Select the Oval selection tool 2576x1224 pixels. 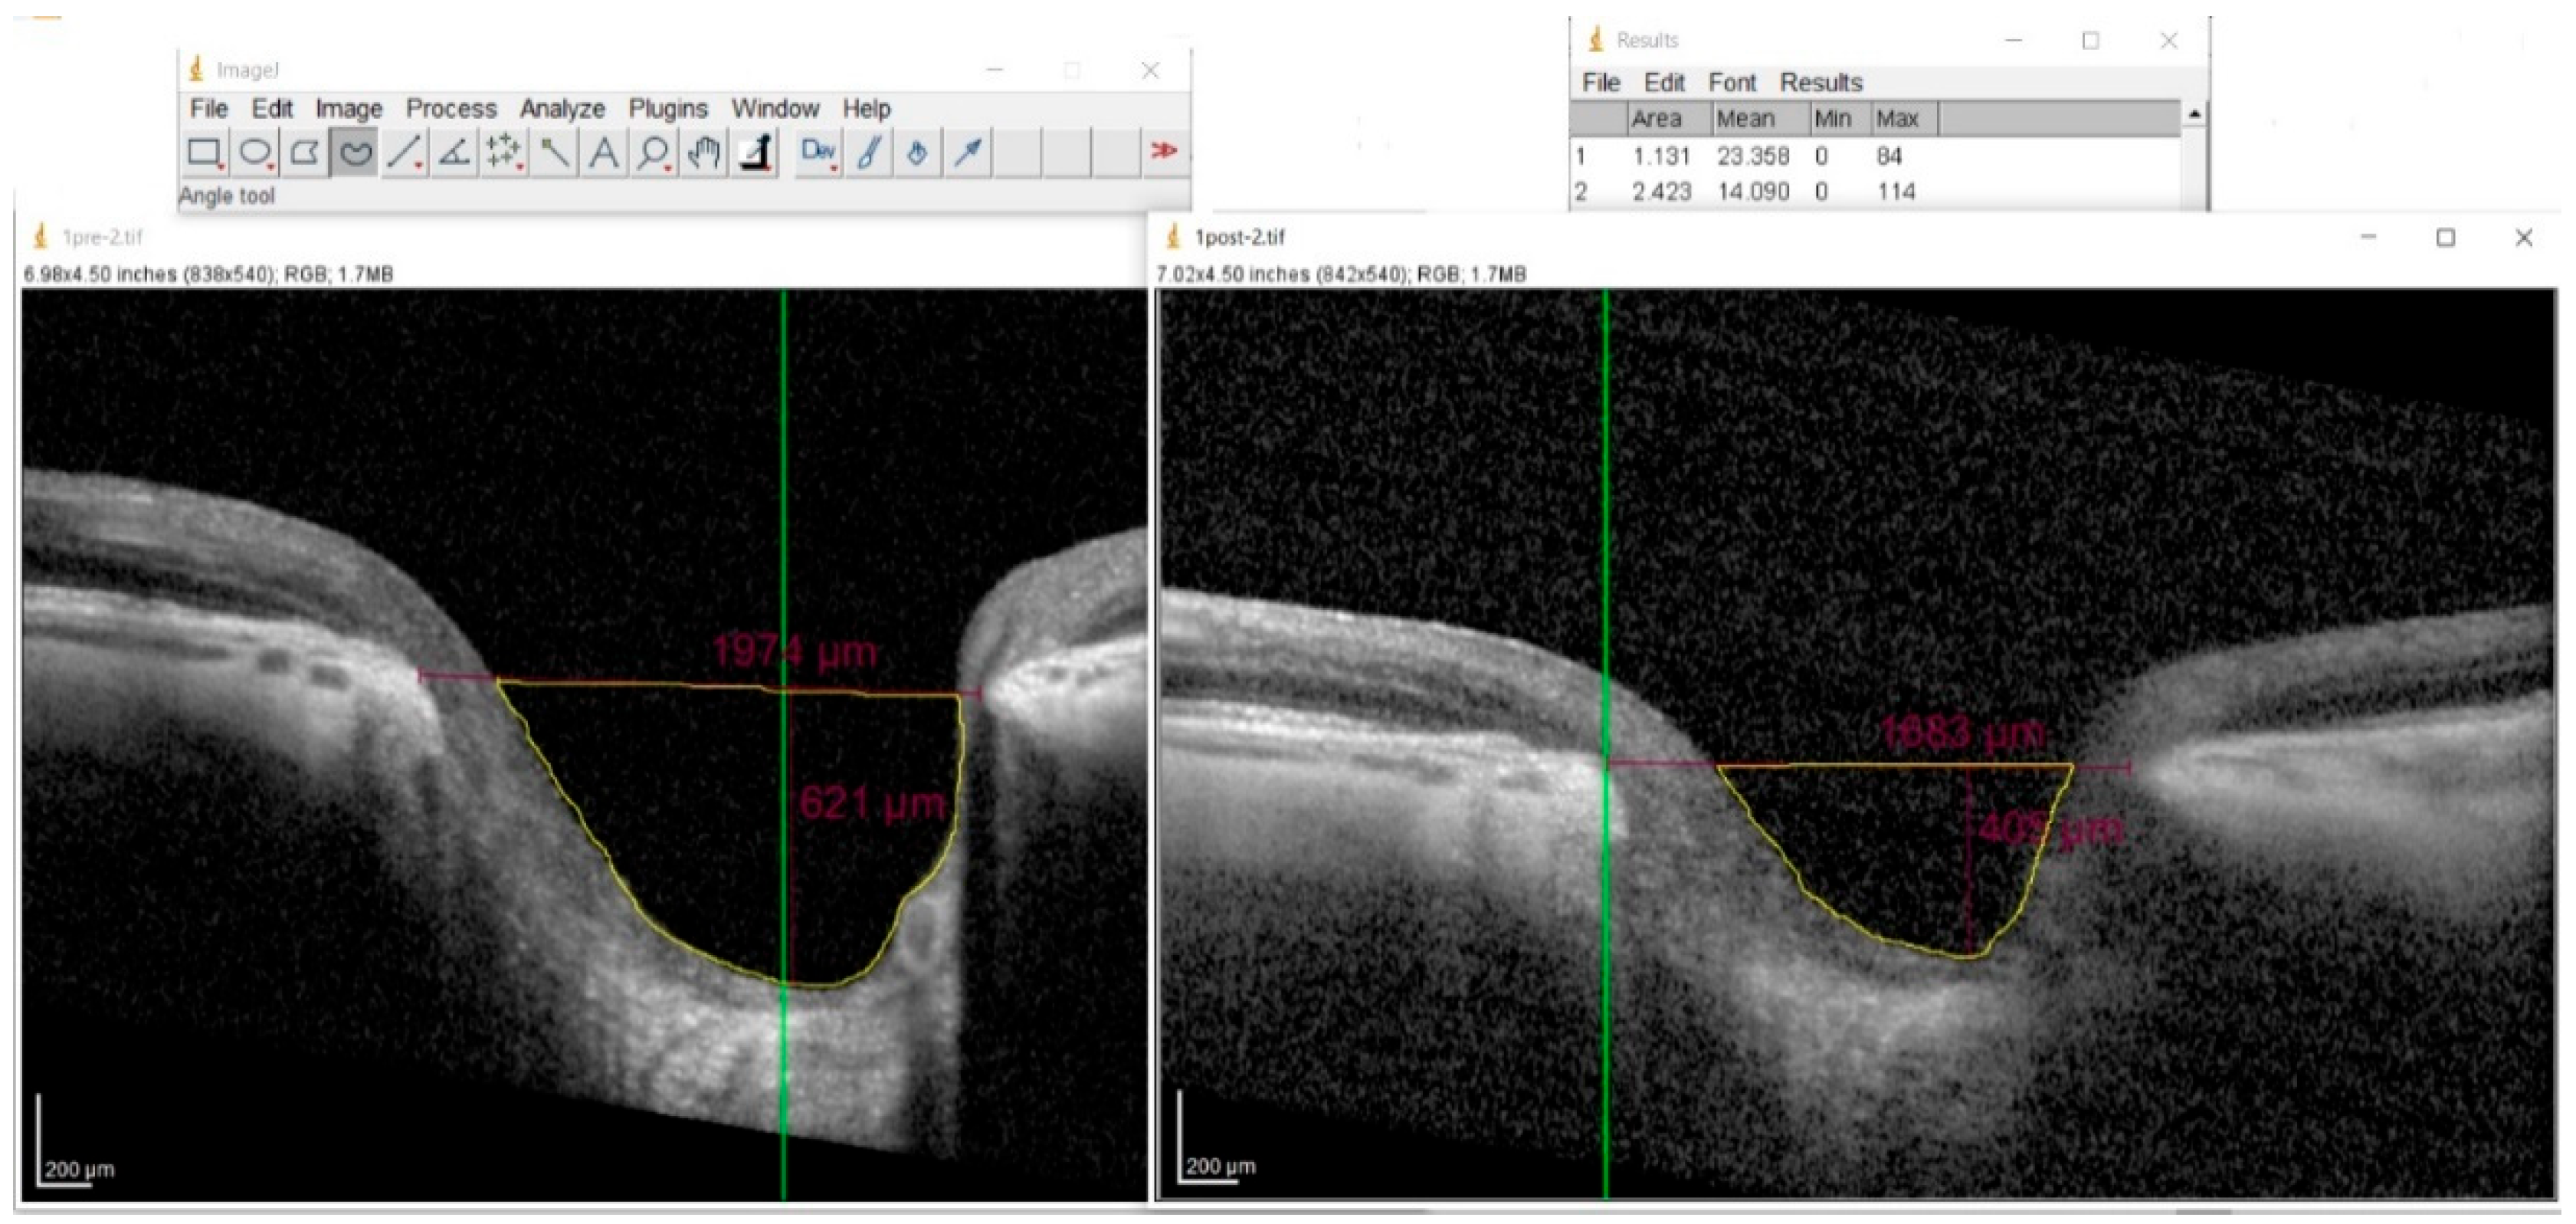coord(255,152)
